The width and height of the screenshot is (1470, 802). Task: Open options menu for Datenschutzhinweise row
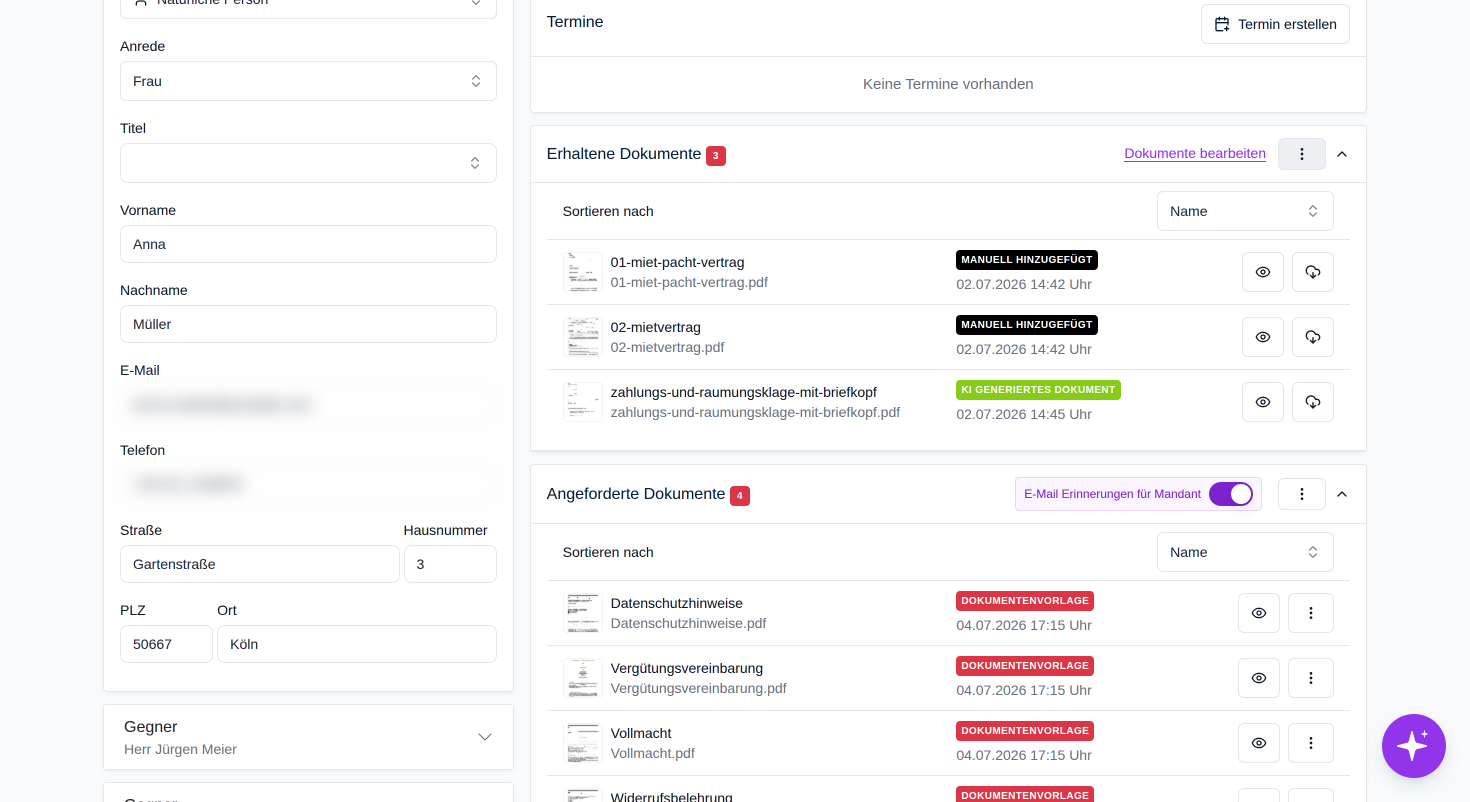(1310, 613)
